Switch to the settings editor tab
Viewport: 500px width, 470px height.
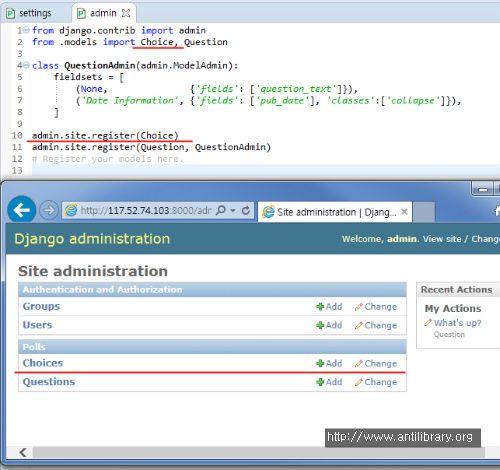[29, 13]
